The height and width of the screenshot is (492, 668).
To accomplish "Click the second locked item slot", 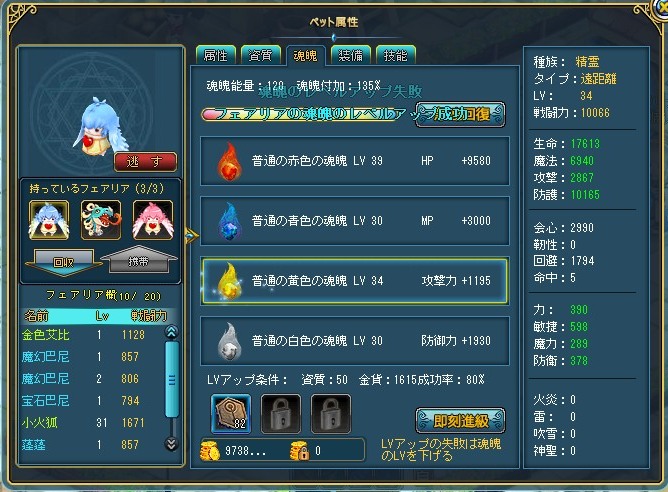I will coord(331,414).
